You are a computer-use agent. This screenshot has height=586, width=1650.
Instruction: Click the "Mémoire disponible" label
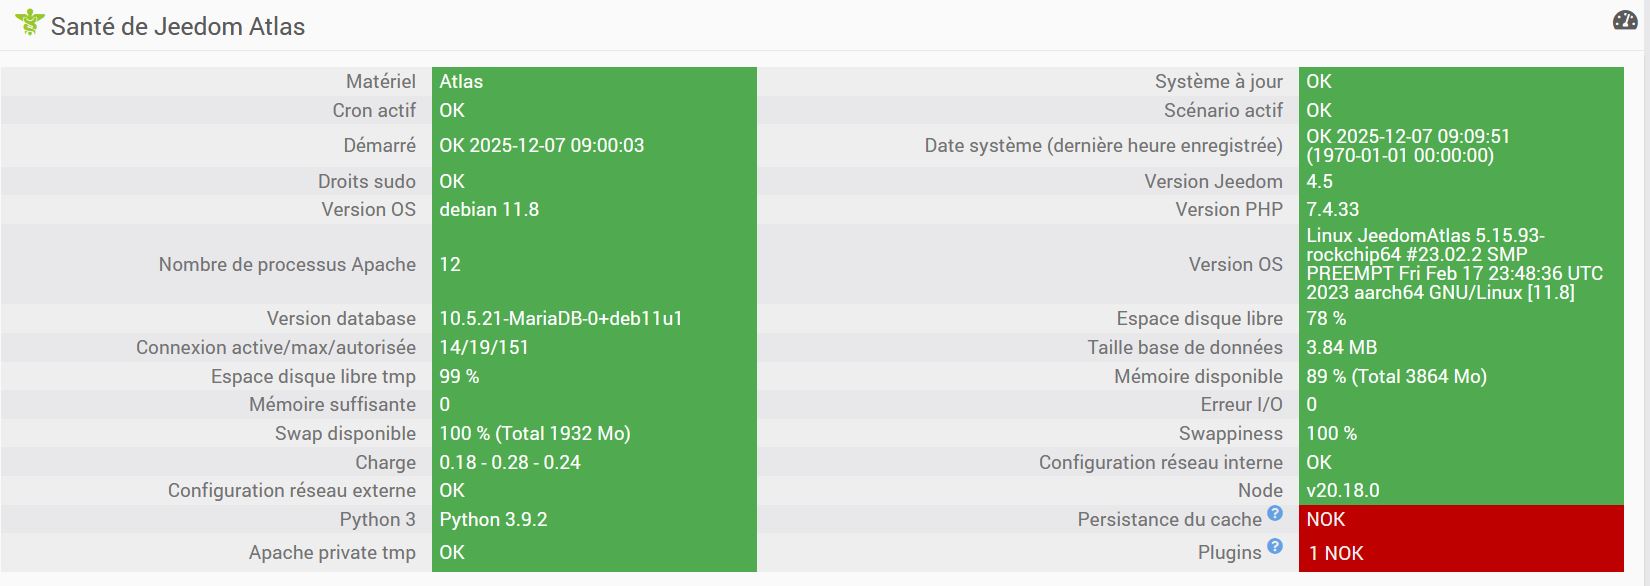(x=1198, y=377)
